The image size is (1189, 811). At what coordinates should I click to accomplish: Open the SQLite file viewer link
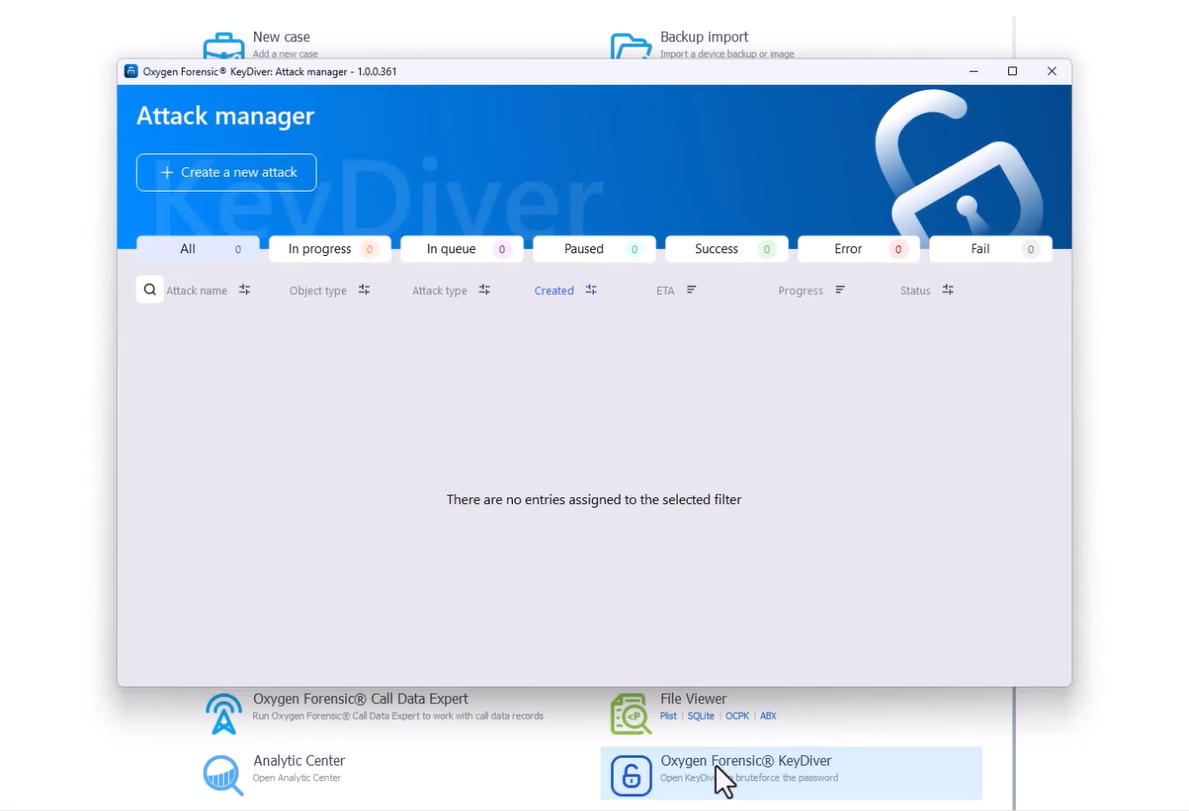point(701,715)
